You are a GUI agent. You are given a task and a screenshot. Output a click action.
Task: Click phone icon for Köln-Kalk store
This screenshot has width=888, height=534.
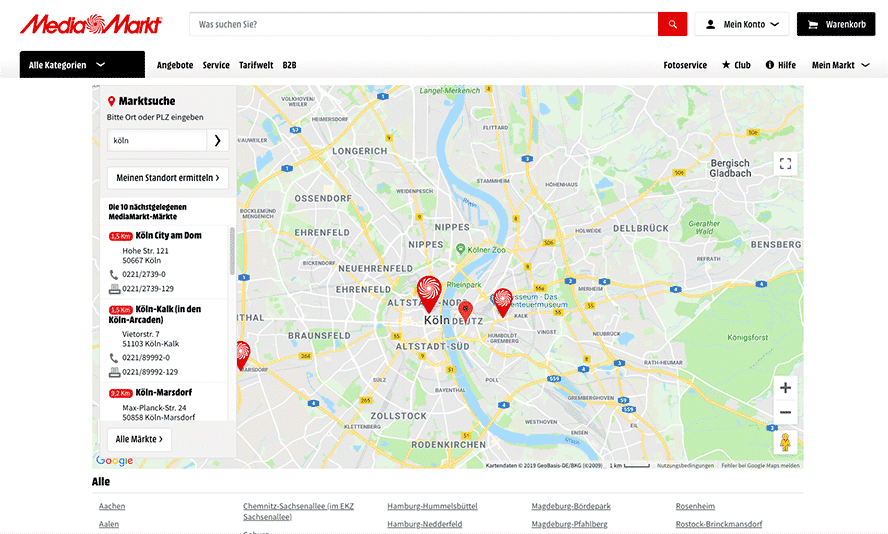(113, 358)
